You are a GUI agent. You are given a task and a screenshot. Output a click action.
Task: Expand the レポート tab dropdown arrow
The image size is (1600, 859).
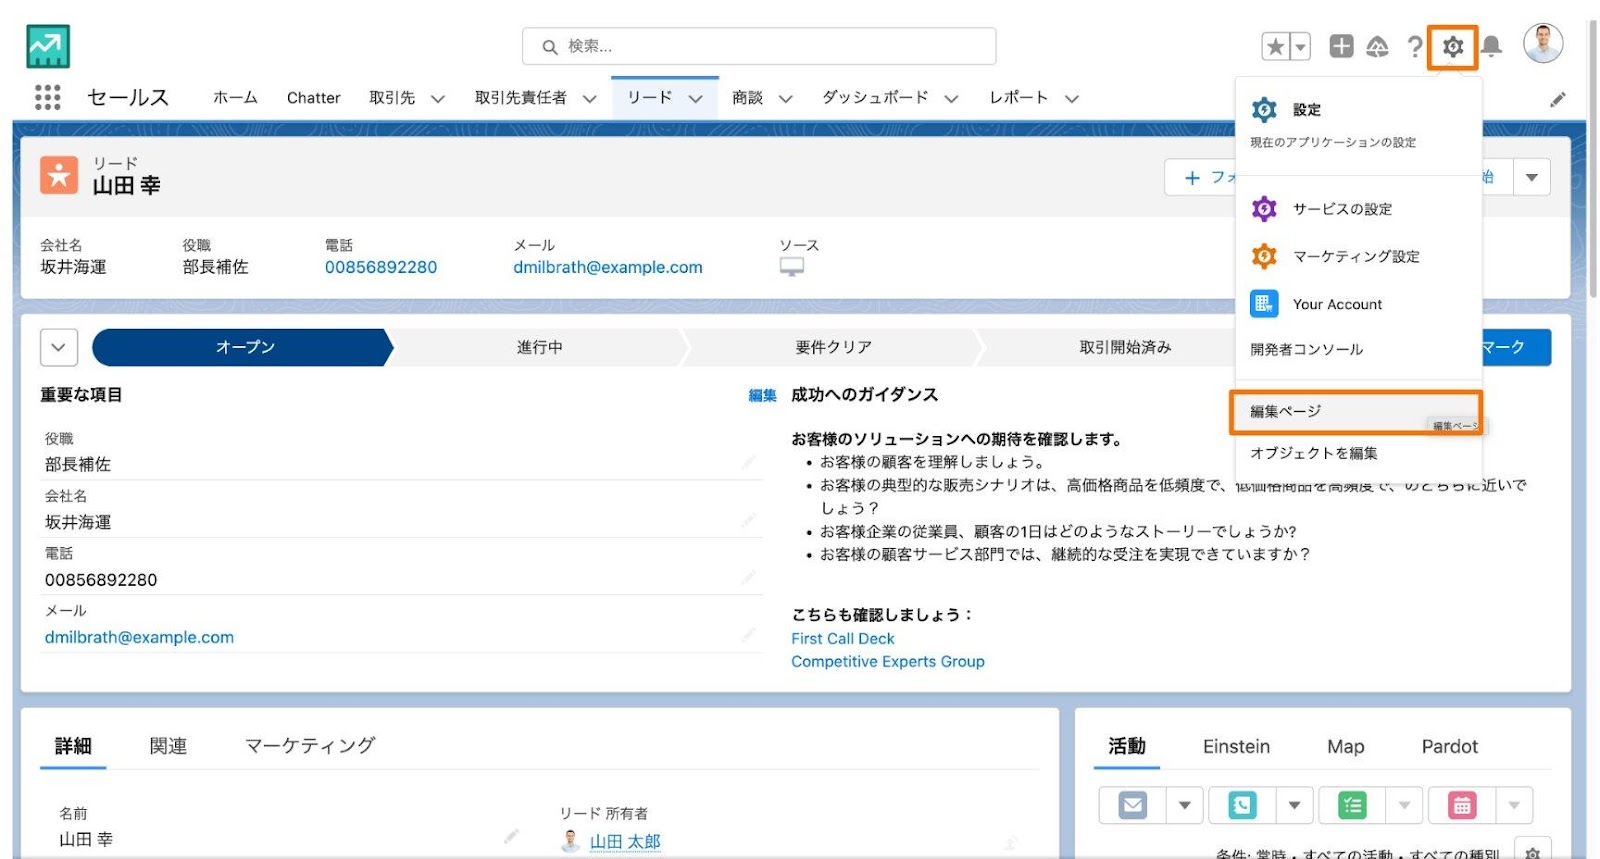(1071, 99)
